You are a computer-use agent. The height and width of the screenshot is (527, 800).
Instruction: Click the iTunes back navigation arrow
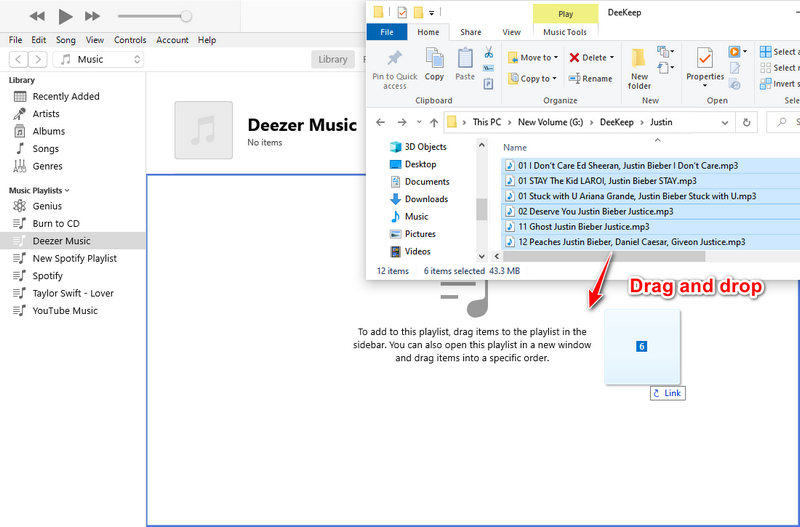18,59
